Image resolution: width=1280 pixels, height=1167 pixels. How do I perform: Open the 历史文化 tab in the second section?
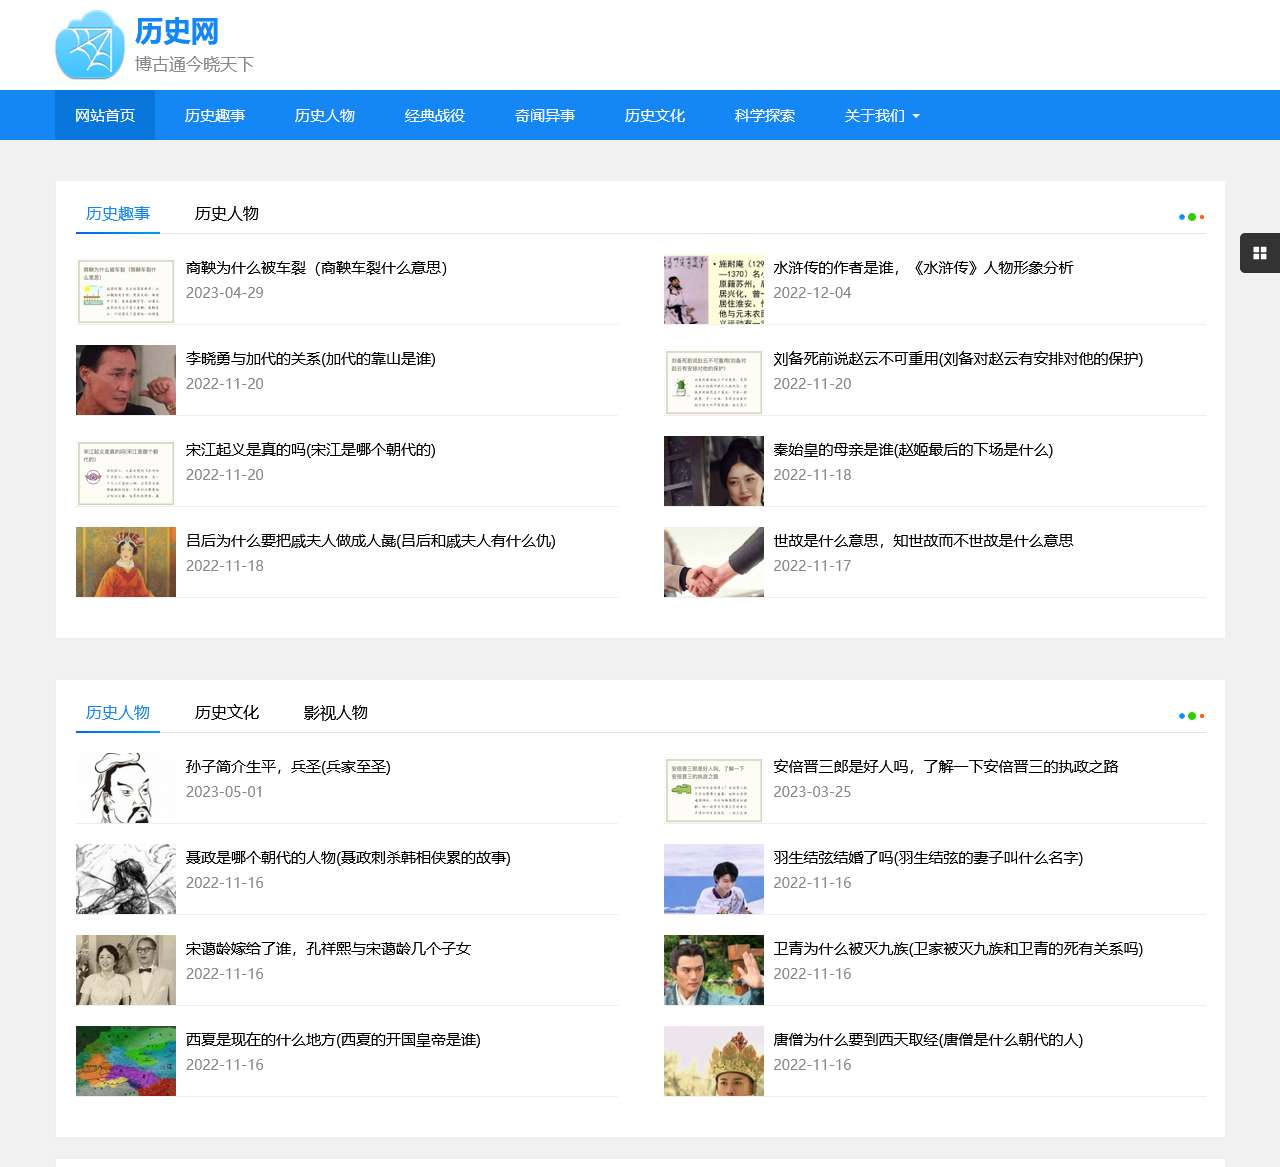(227, 713)
